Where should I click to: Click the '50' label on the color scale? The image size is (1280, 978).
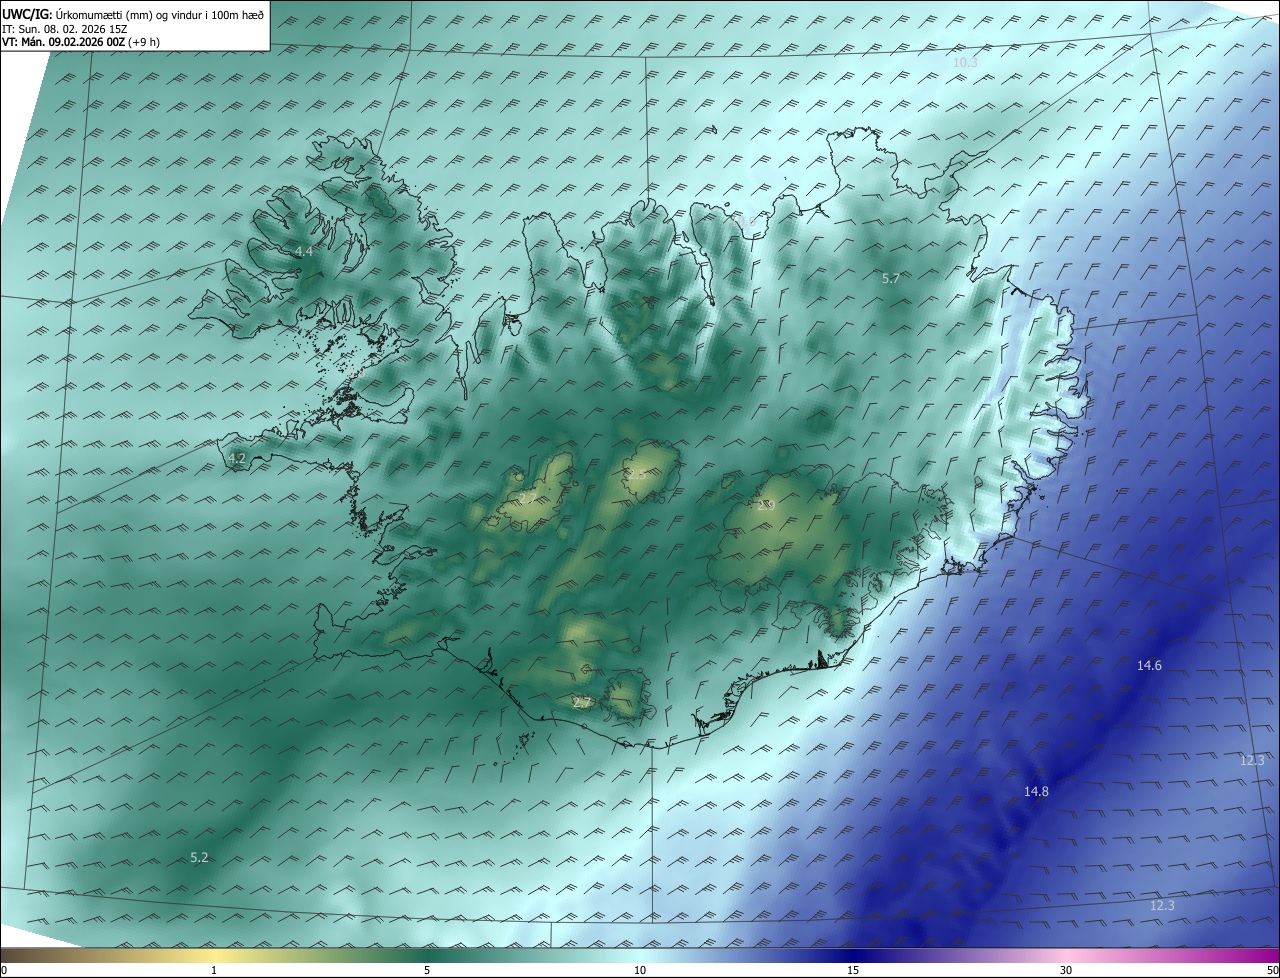(x=1272, y=970)
